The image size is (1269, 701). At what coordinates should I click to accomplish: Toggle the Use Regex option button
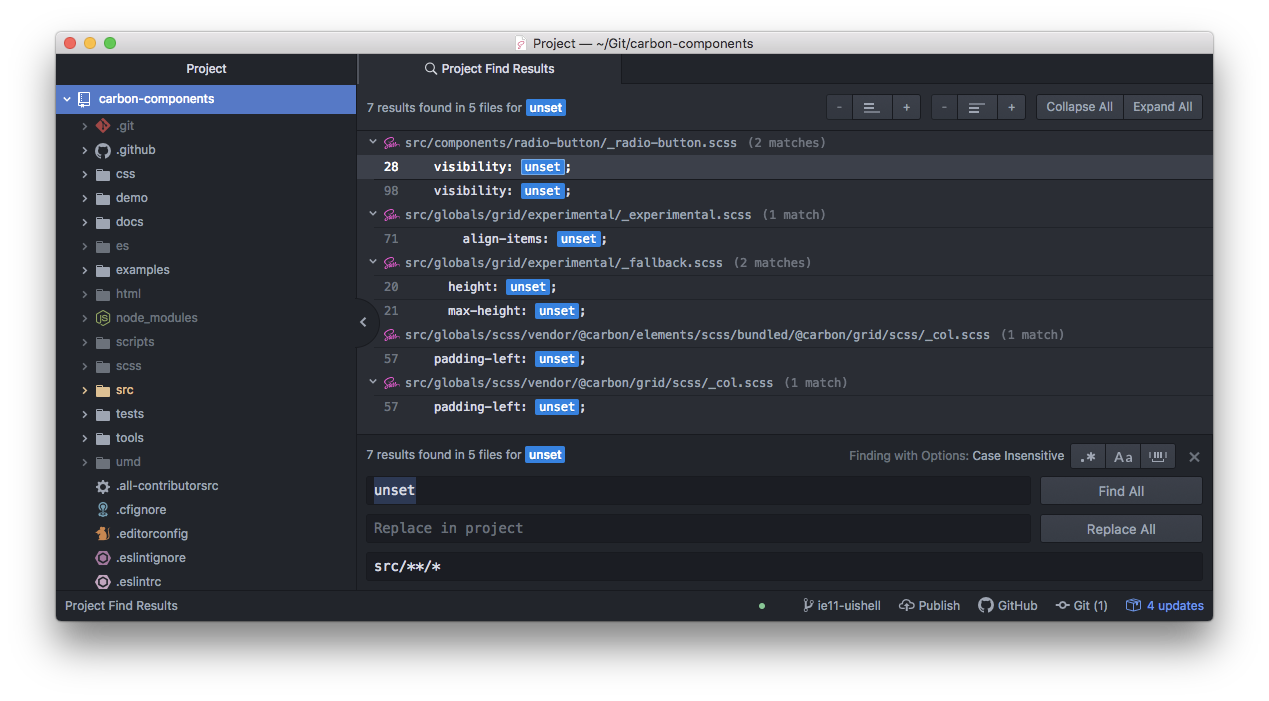[x=1088, y=456]
